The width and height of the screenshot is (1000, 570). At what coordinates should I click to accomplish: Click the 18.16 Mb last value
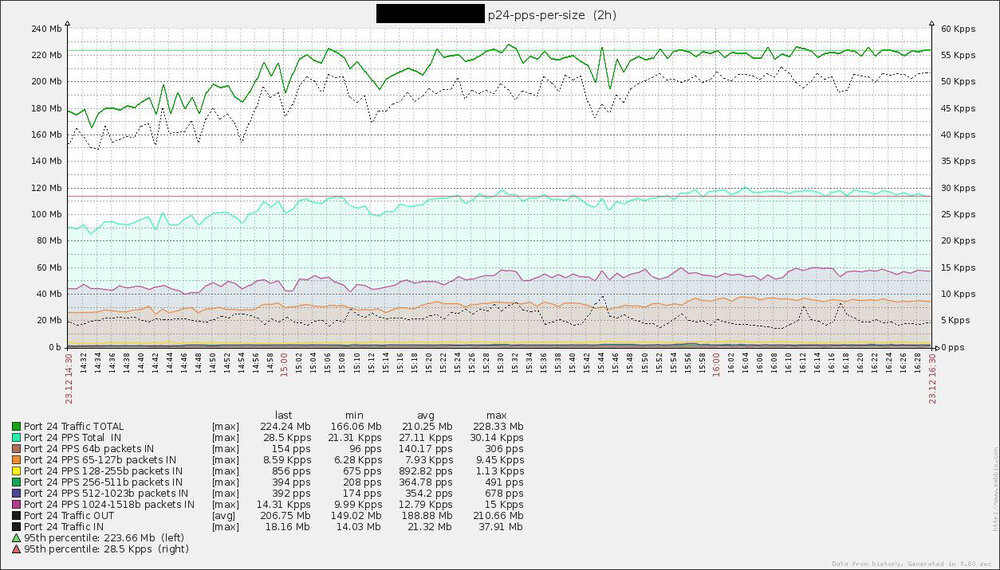[288, 527]
